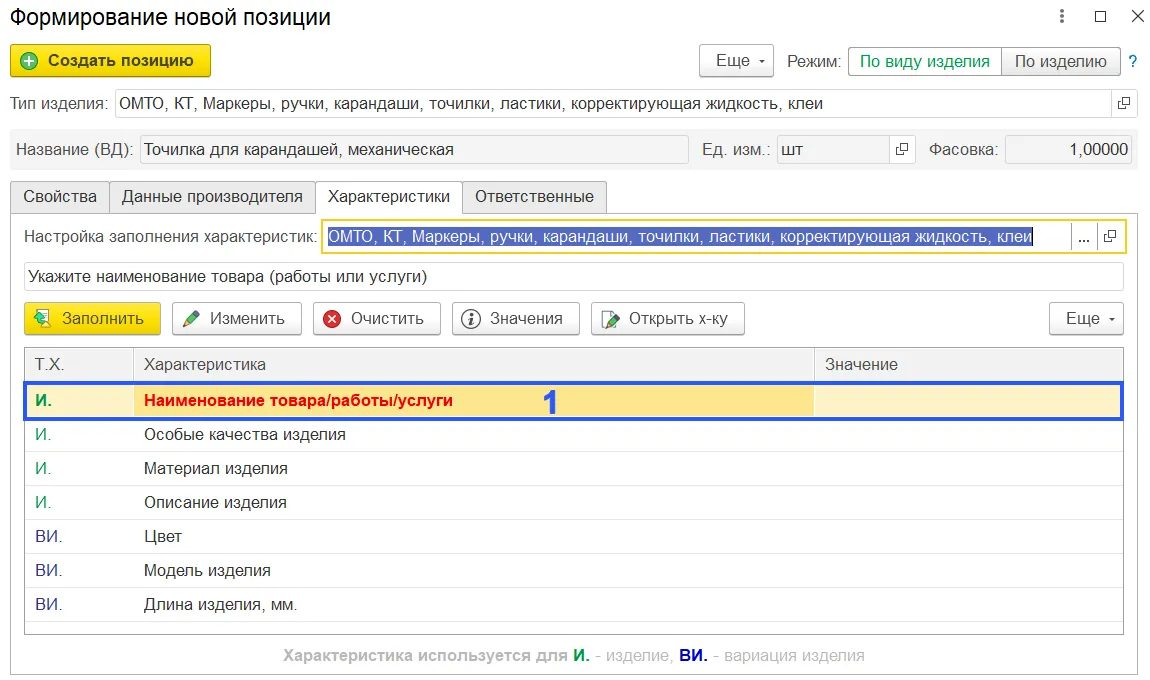Open the Данные производителя tab
The image size is (1150, 680).
[212, 197]
